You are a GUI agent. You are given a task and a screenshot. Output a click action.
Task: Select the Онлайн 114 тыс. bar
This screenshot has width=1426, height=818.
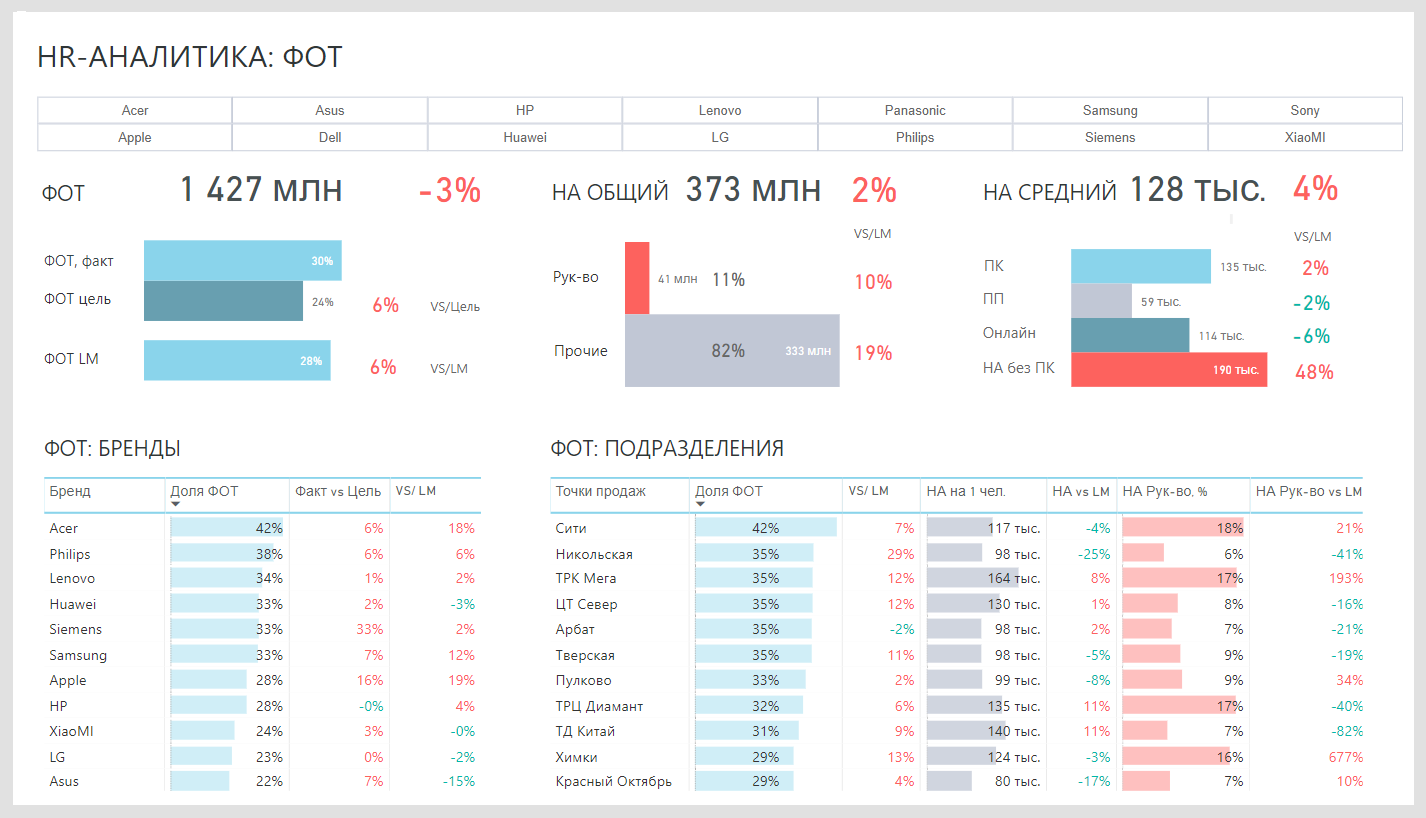(x=1130, y=335)
